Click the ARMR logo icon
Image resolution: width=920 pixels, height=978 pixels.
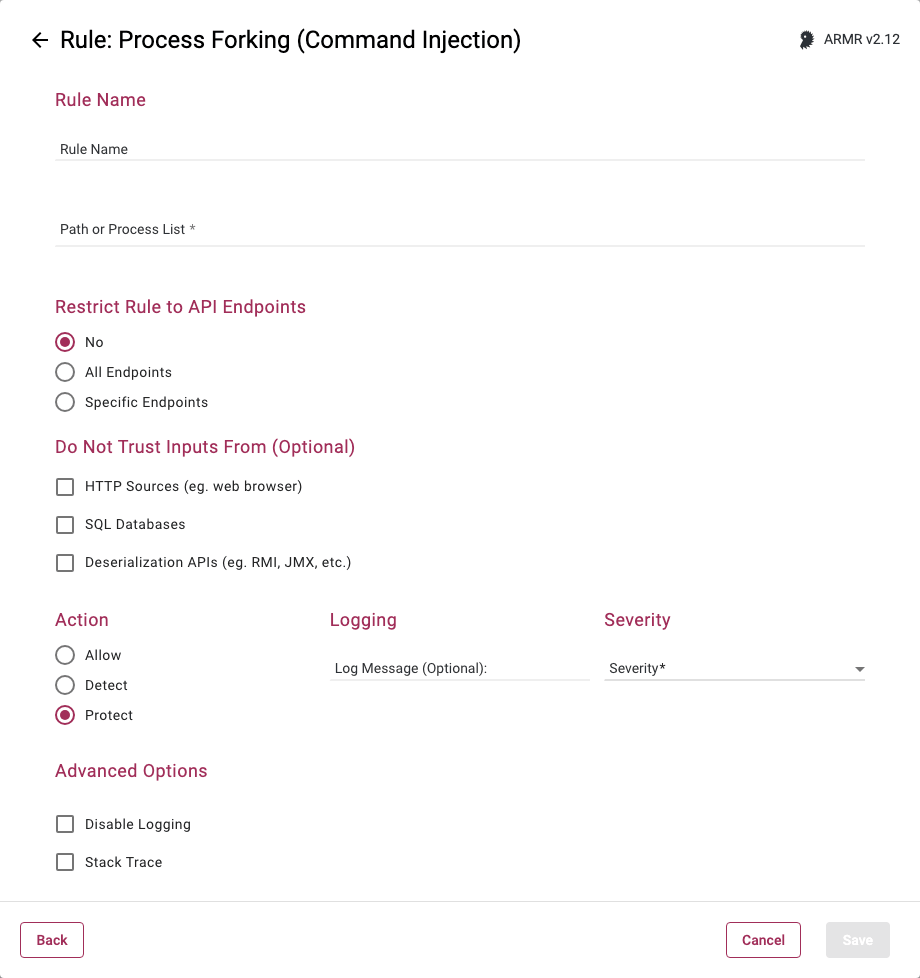(x=806, y=40)
